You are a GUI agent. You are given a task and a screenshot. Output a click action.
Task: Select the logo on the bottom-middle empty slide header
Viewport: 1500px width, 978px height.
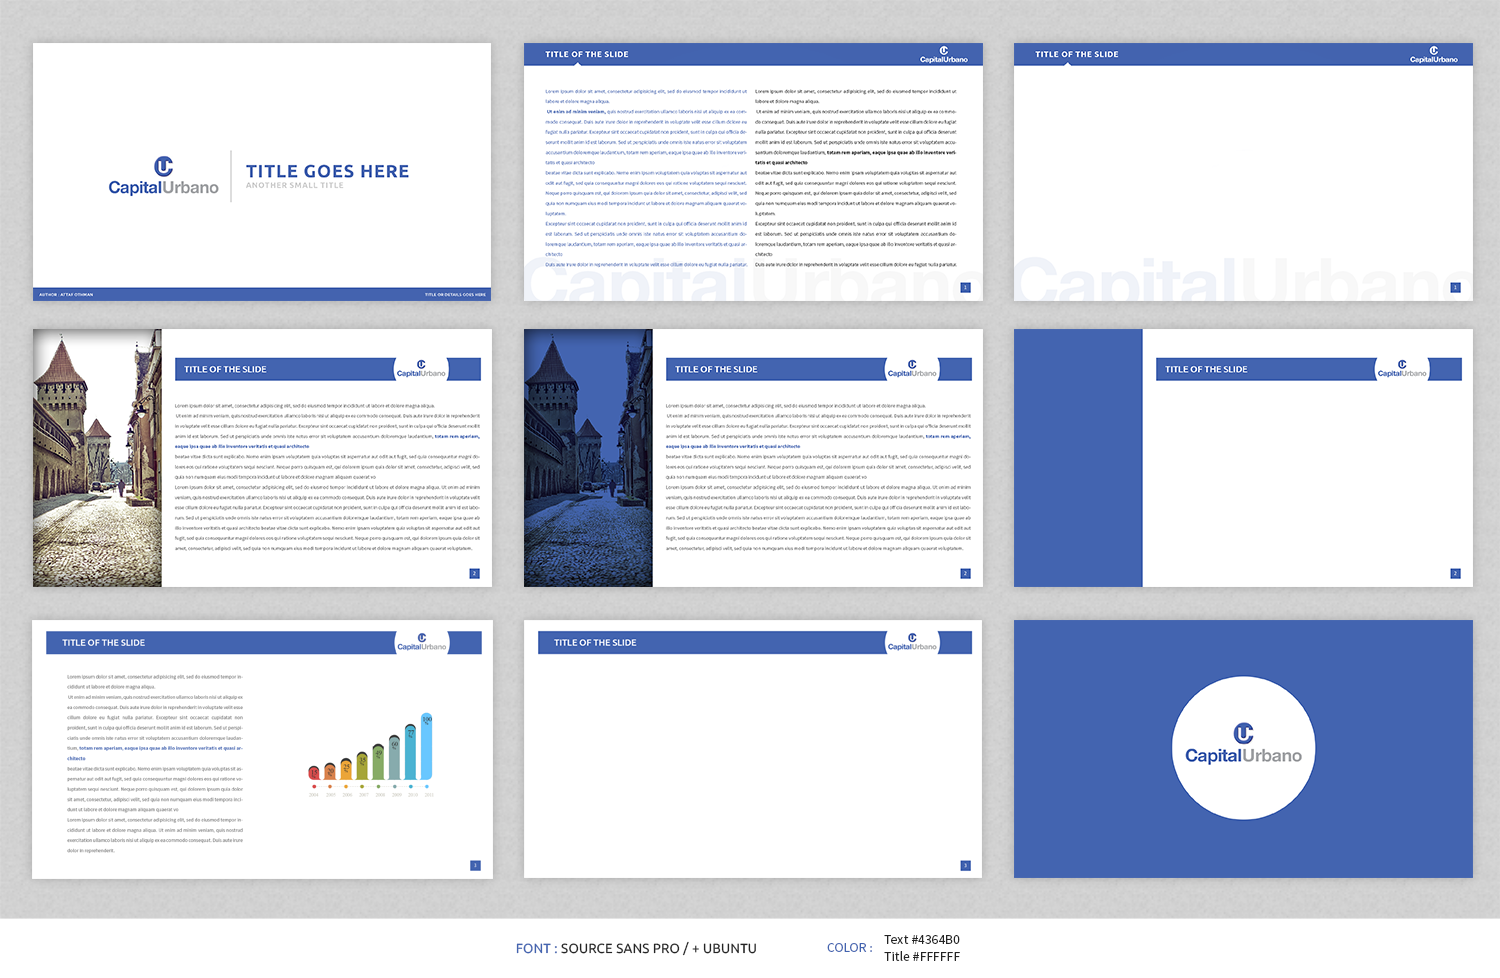click(911, 643)
